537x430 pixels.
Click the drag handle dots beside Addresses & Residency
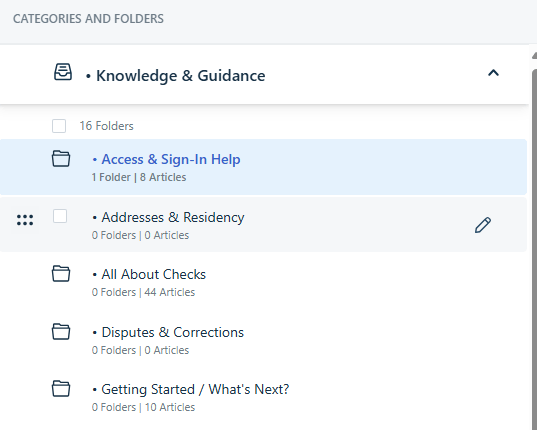[25, 220]
